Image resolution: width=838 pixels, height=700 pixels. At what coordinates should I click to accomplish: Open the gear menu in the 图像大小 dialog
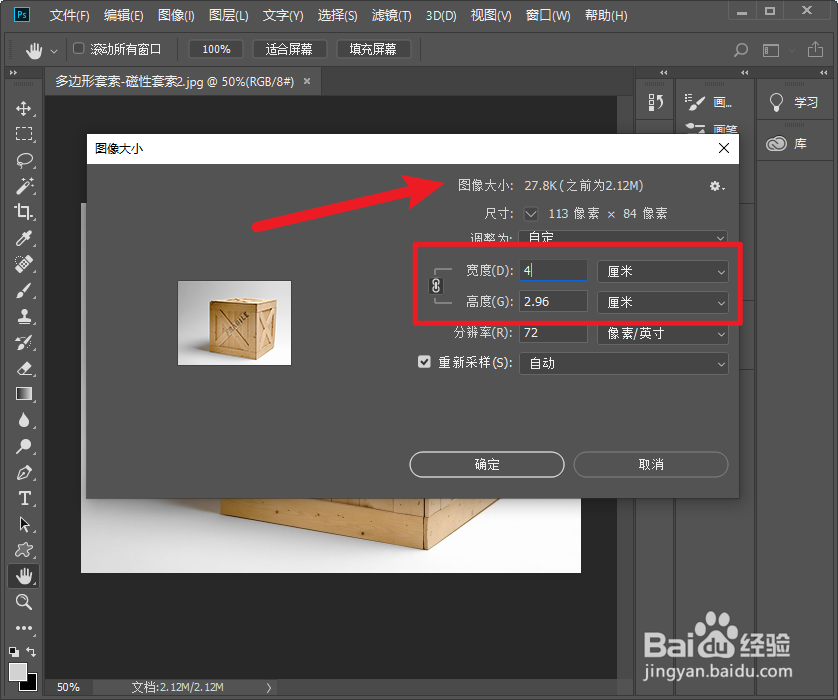pyautogui.click(x=717, y=186)
